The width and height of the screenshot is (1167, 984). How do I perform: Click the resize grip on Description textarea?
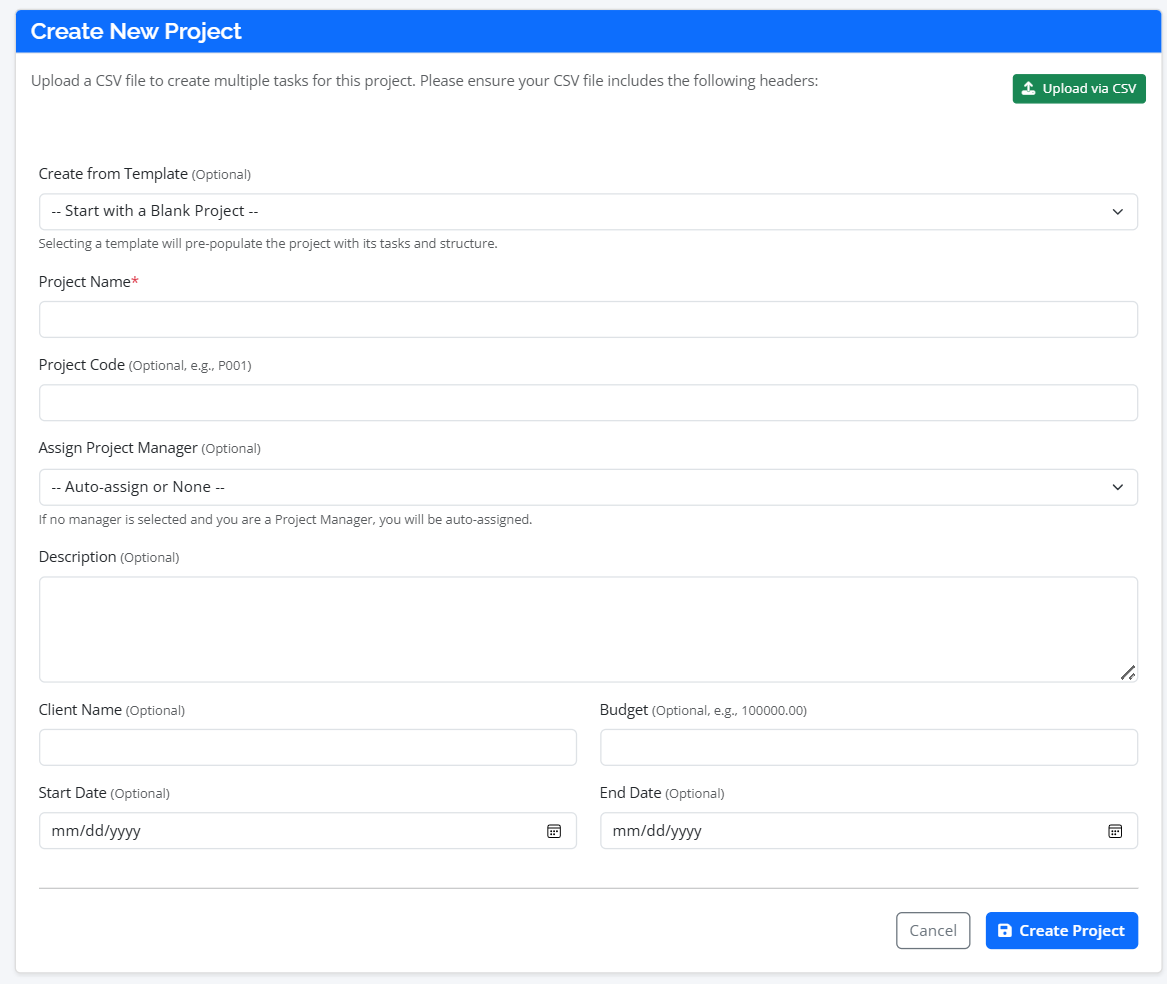1129,673
